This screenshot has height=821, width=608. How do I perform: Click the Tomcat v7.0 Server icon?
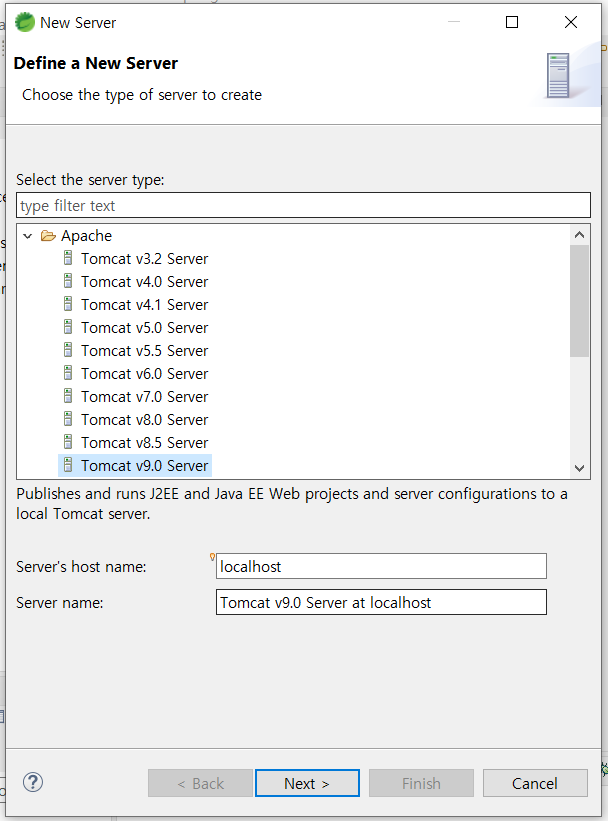click(68, 396)
